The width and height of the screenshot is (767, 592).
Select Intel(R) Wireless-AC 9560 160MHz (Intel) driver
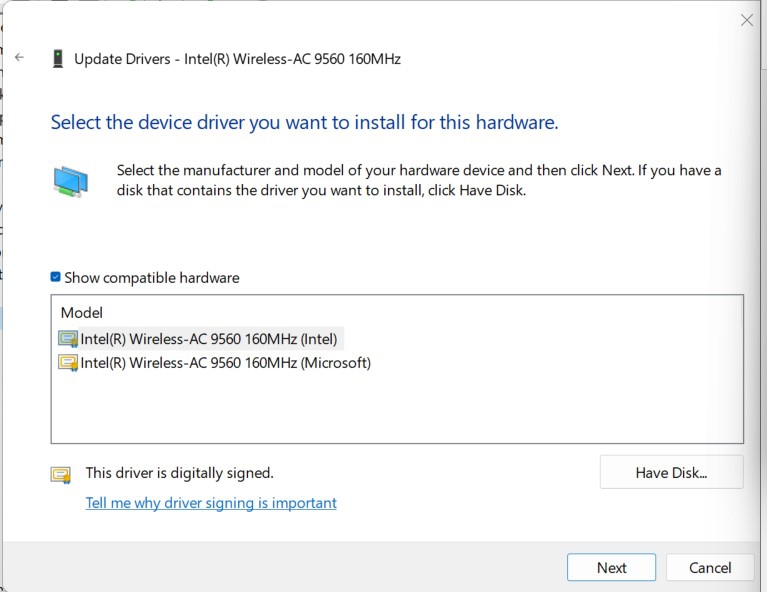coord(209,339)
